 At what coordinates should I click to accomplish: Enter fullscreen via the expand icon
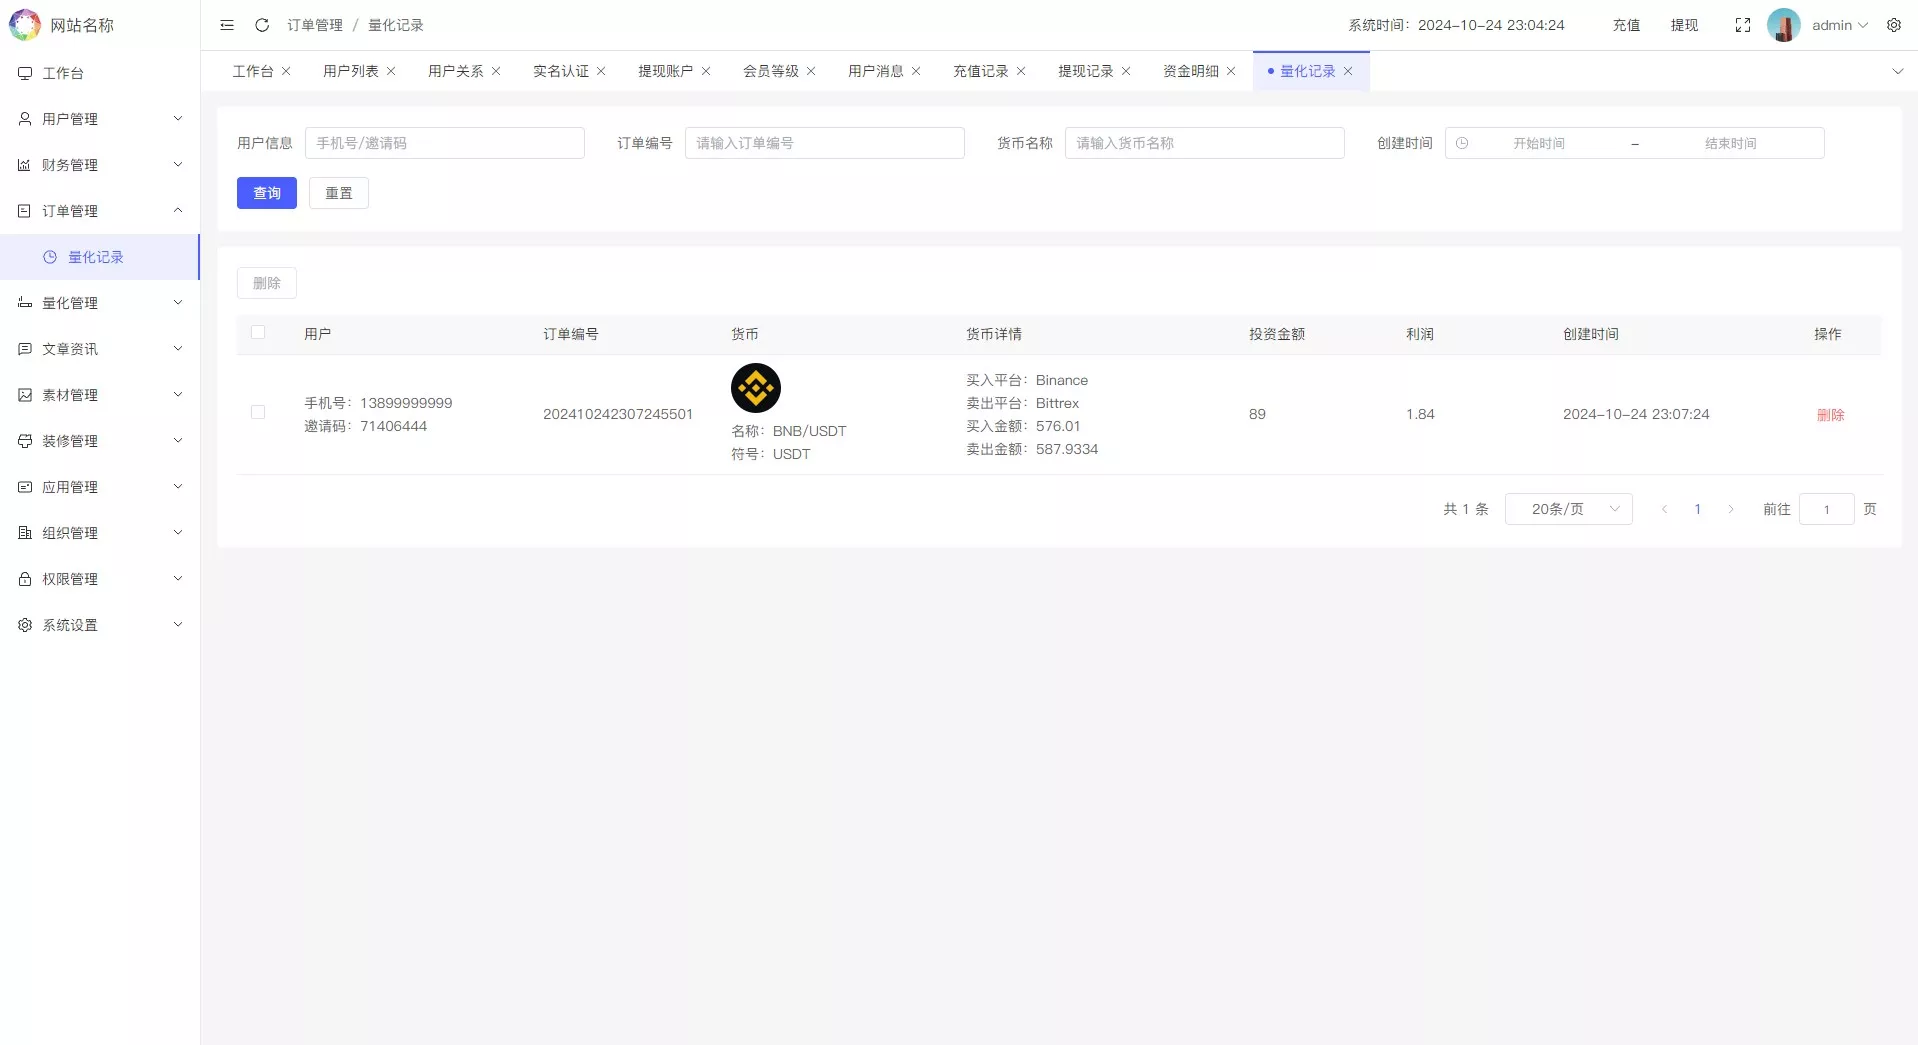[x=1743, y=25]
